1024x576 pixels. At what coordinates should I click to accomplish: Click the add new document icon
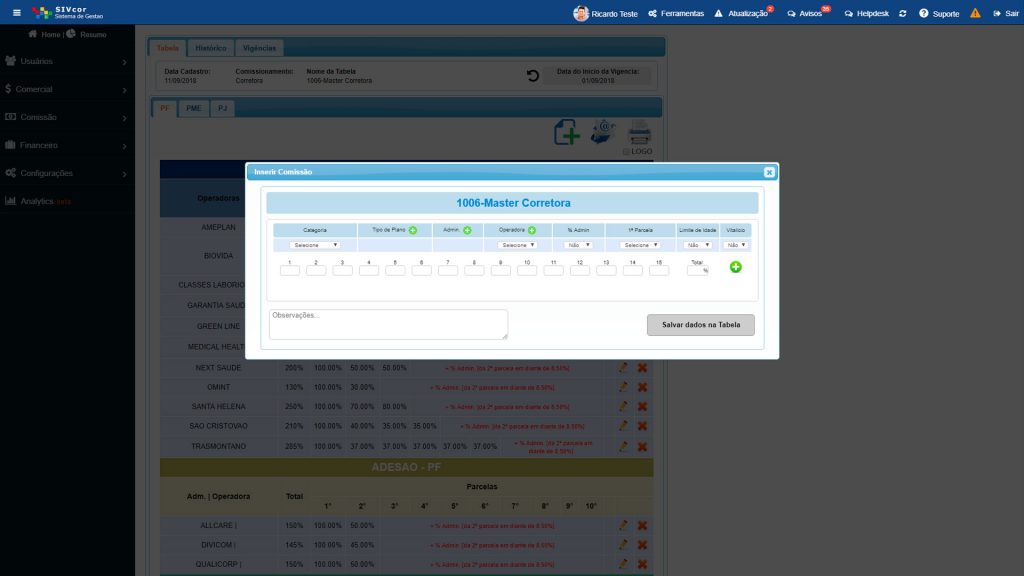(567, 133)
